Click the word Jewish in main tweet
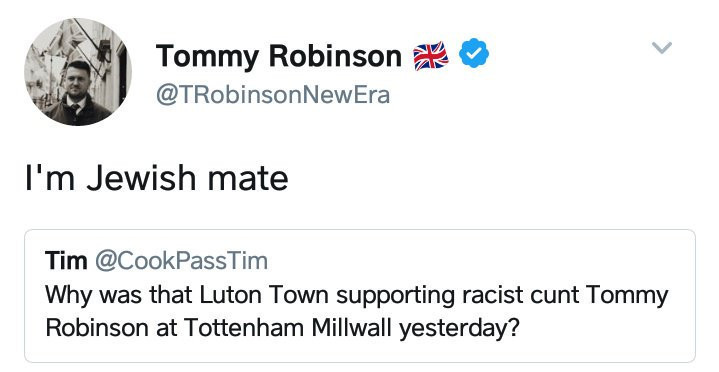Image resolution: width=719 pixels, height=372 pixels. click(x=142, y=178)
